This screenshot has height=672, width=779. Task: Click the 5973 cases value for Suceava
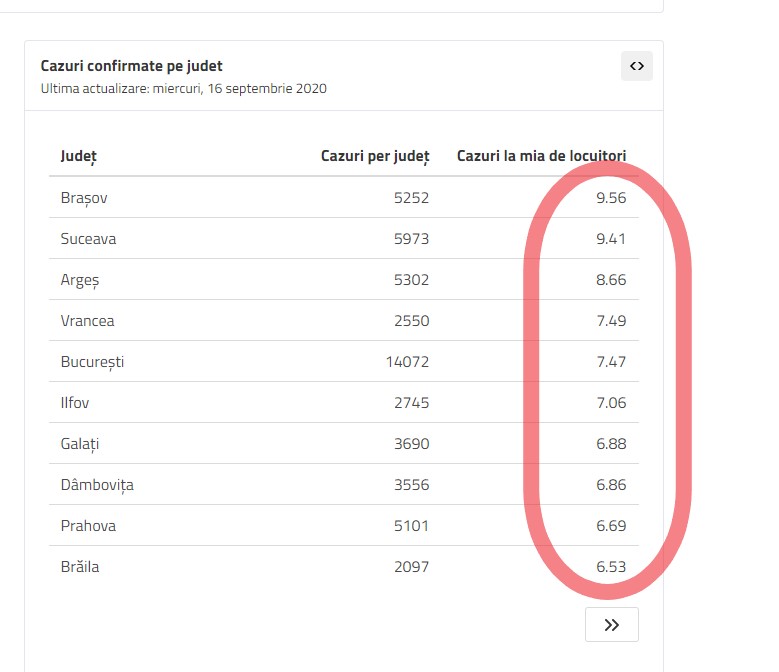411,239
